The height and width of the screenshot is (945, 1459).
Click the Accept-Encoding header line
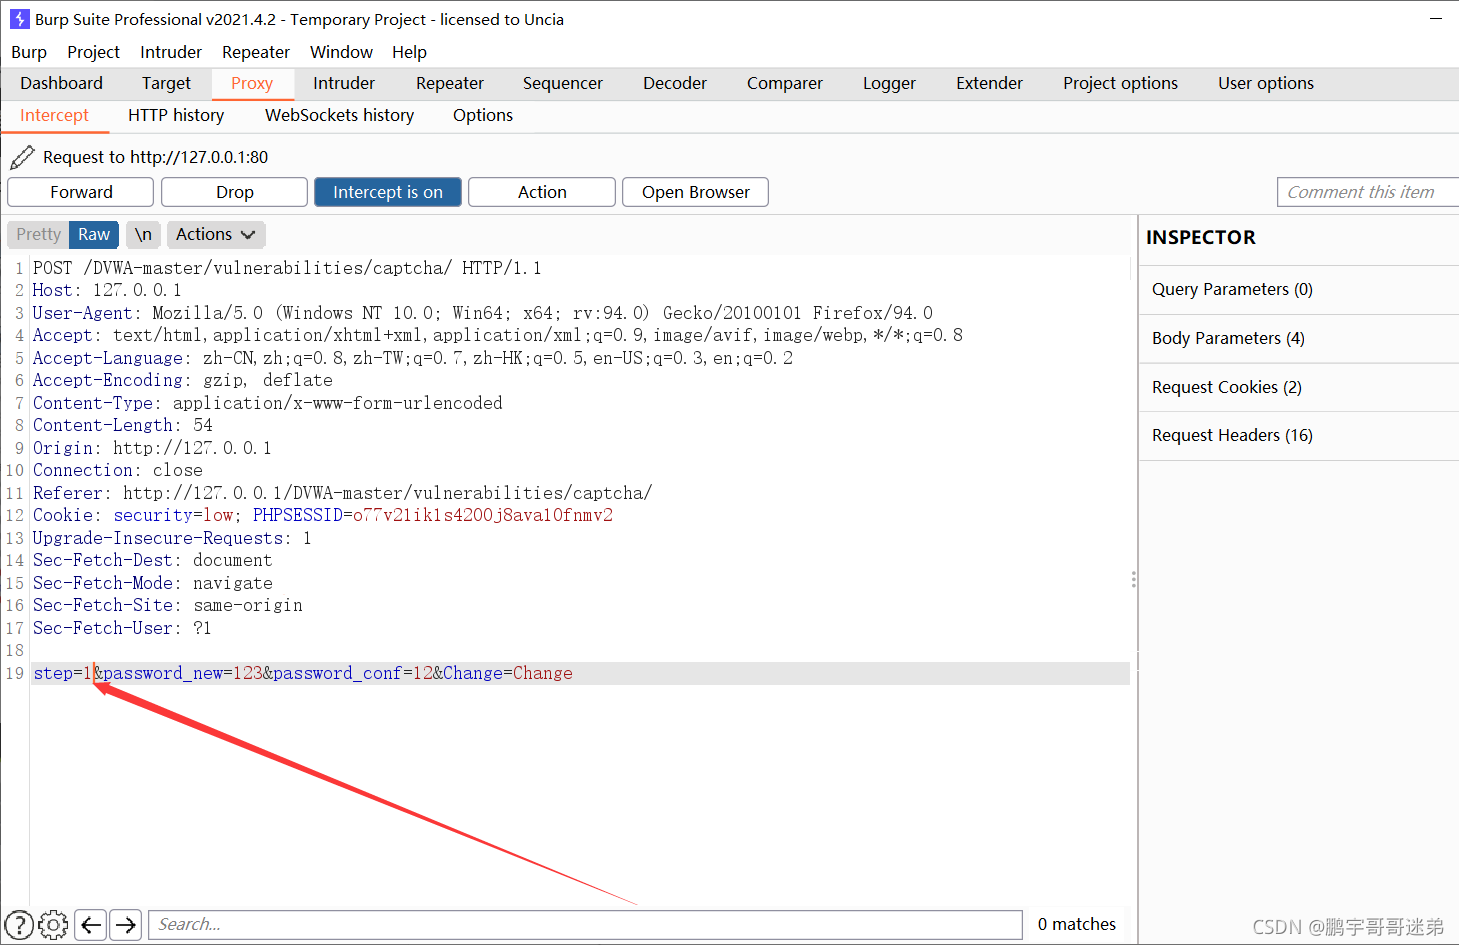pos(182,380)
